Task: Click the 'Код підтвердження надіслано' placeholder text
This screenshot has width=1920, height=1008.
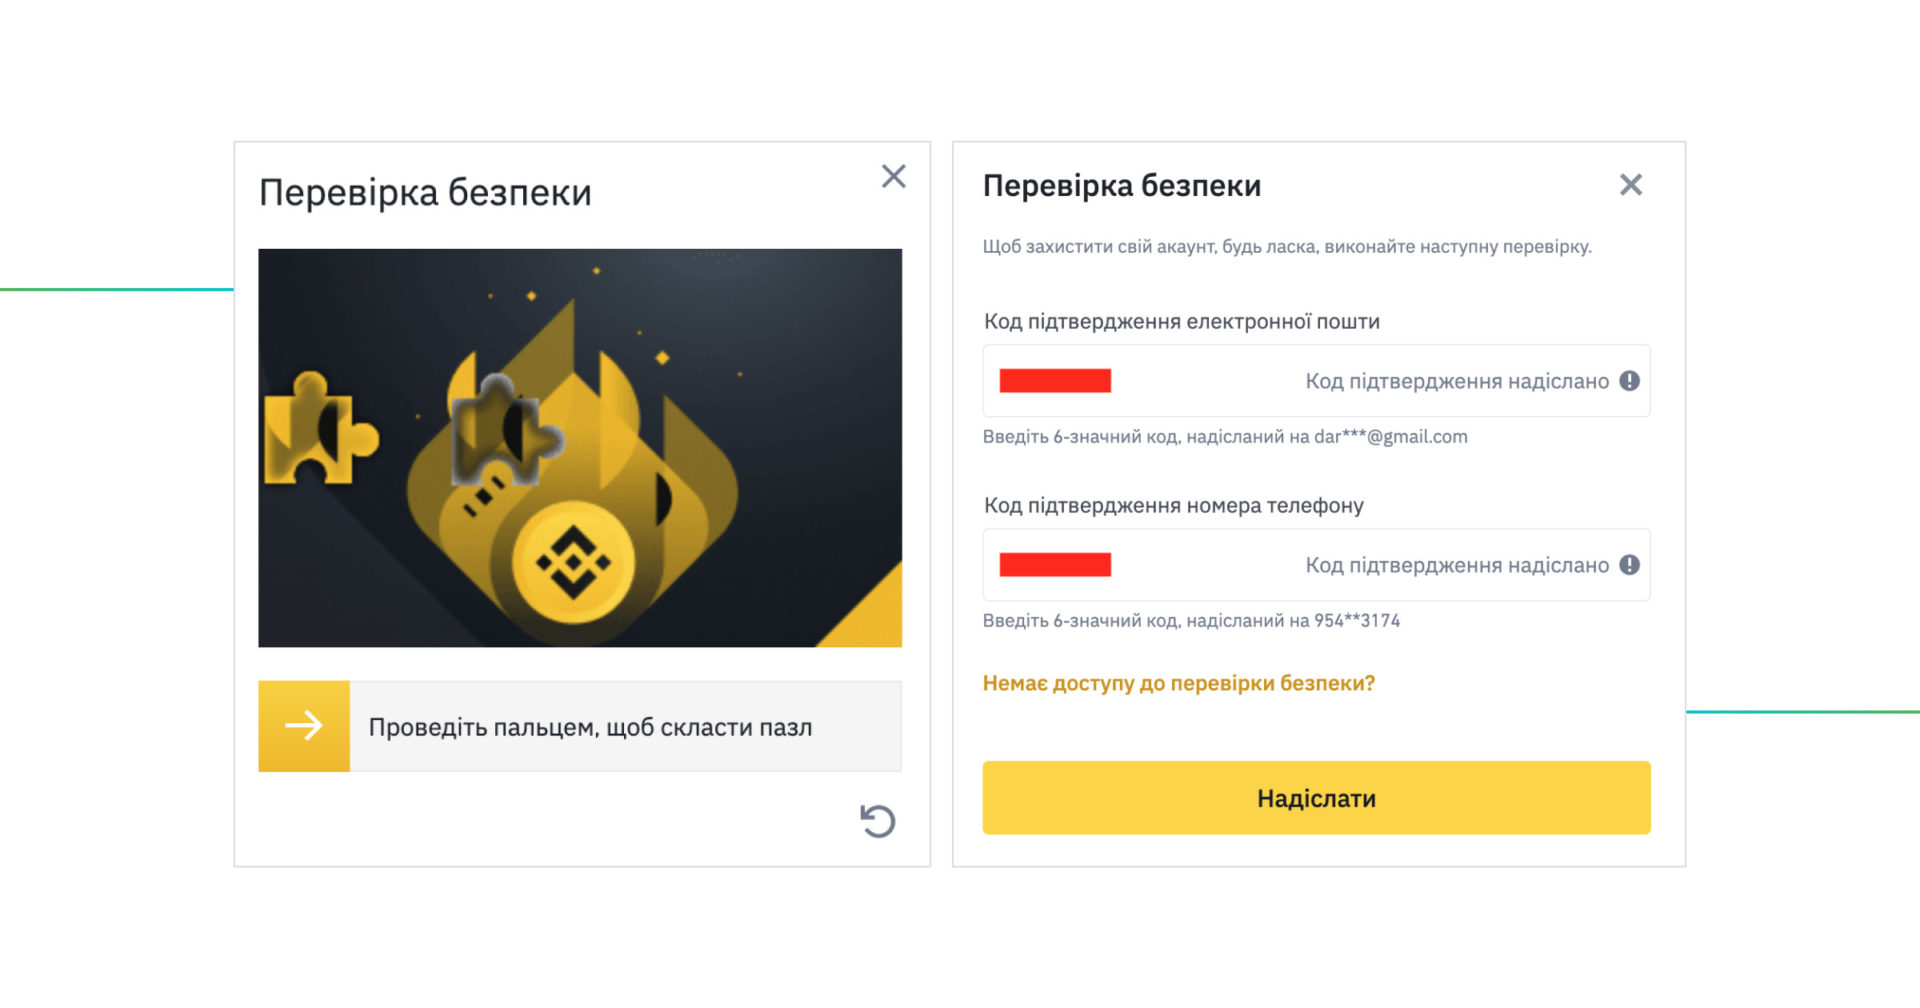Action: (1455, 381)
